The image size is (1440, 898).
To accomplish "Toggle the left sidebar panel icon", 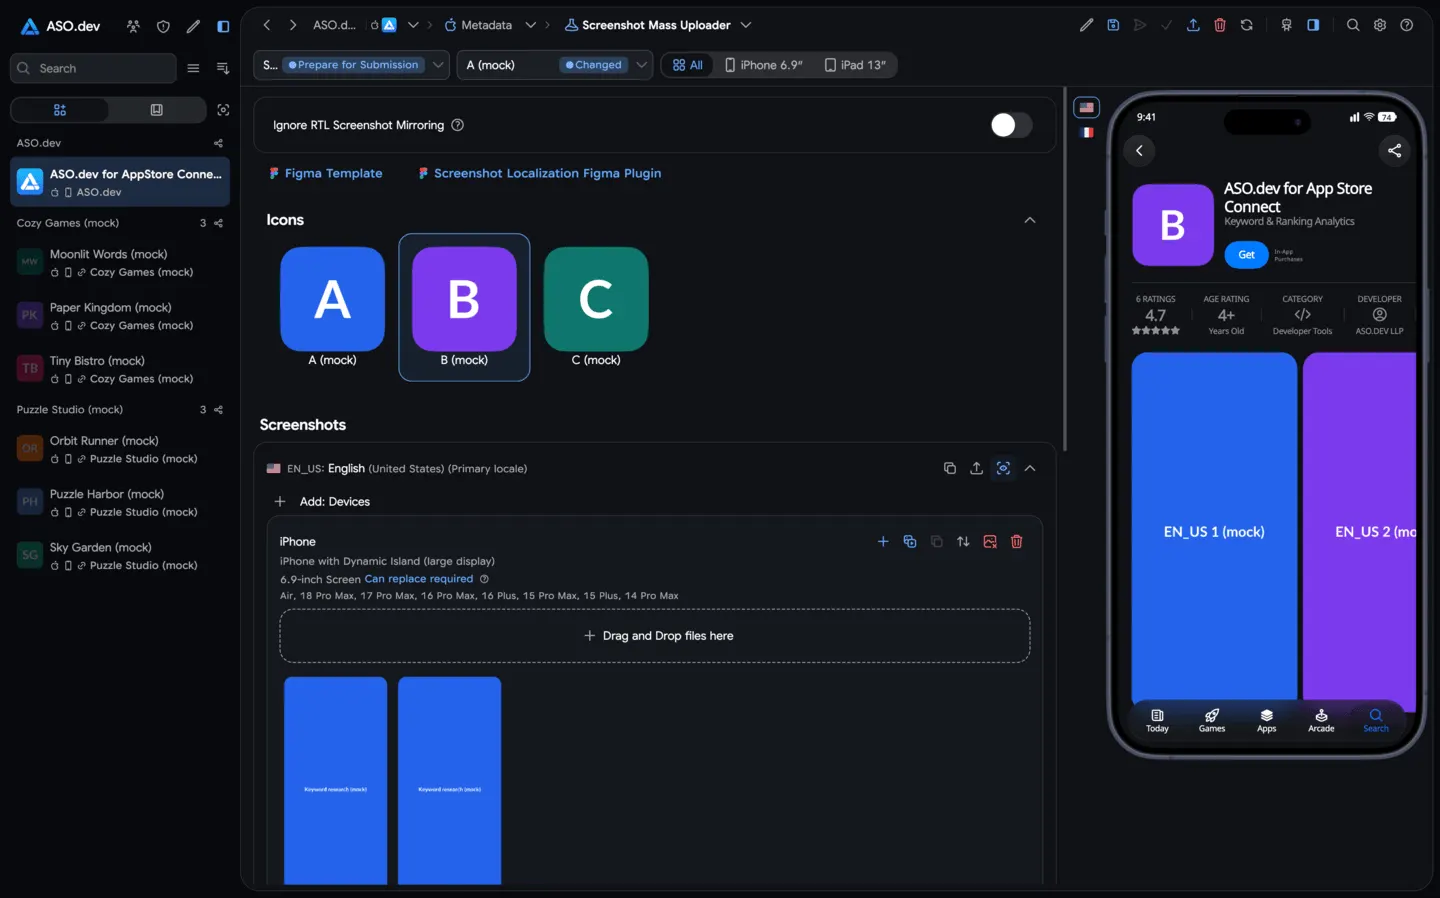I will click(x=223, y=26).
